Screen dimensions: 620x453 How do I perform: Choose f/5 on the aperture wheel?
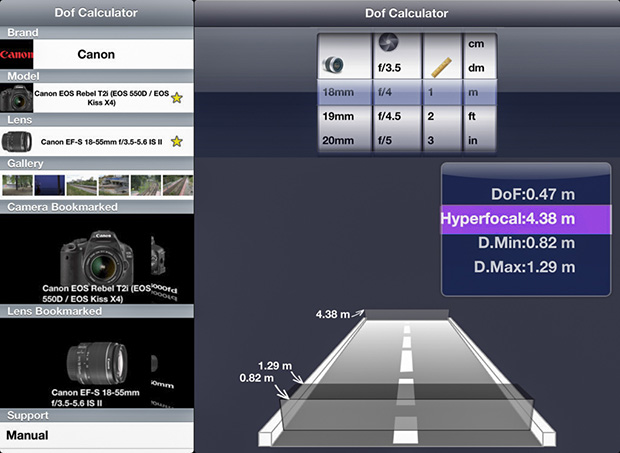(385, 140)
